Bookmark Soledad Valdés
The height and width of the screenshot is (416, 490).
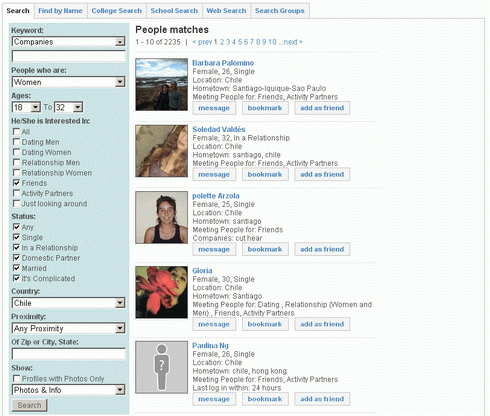pos(265,174)
